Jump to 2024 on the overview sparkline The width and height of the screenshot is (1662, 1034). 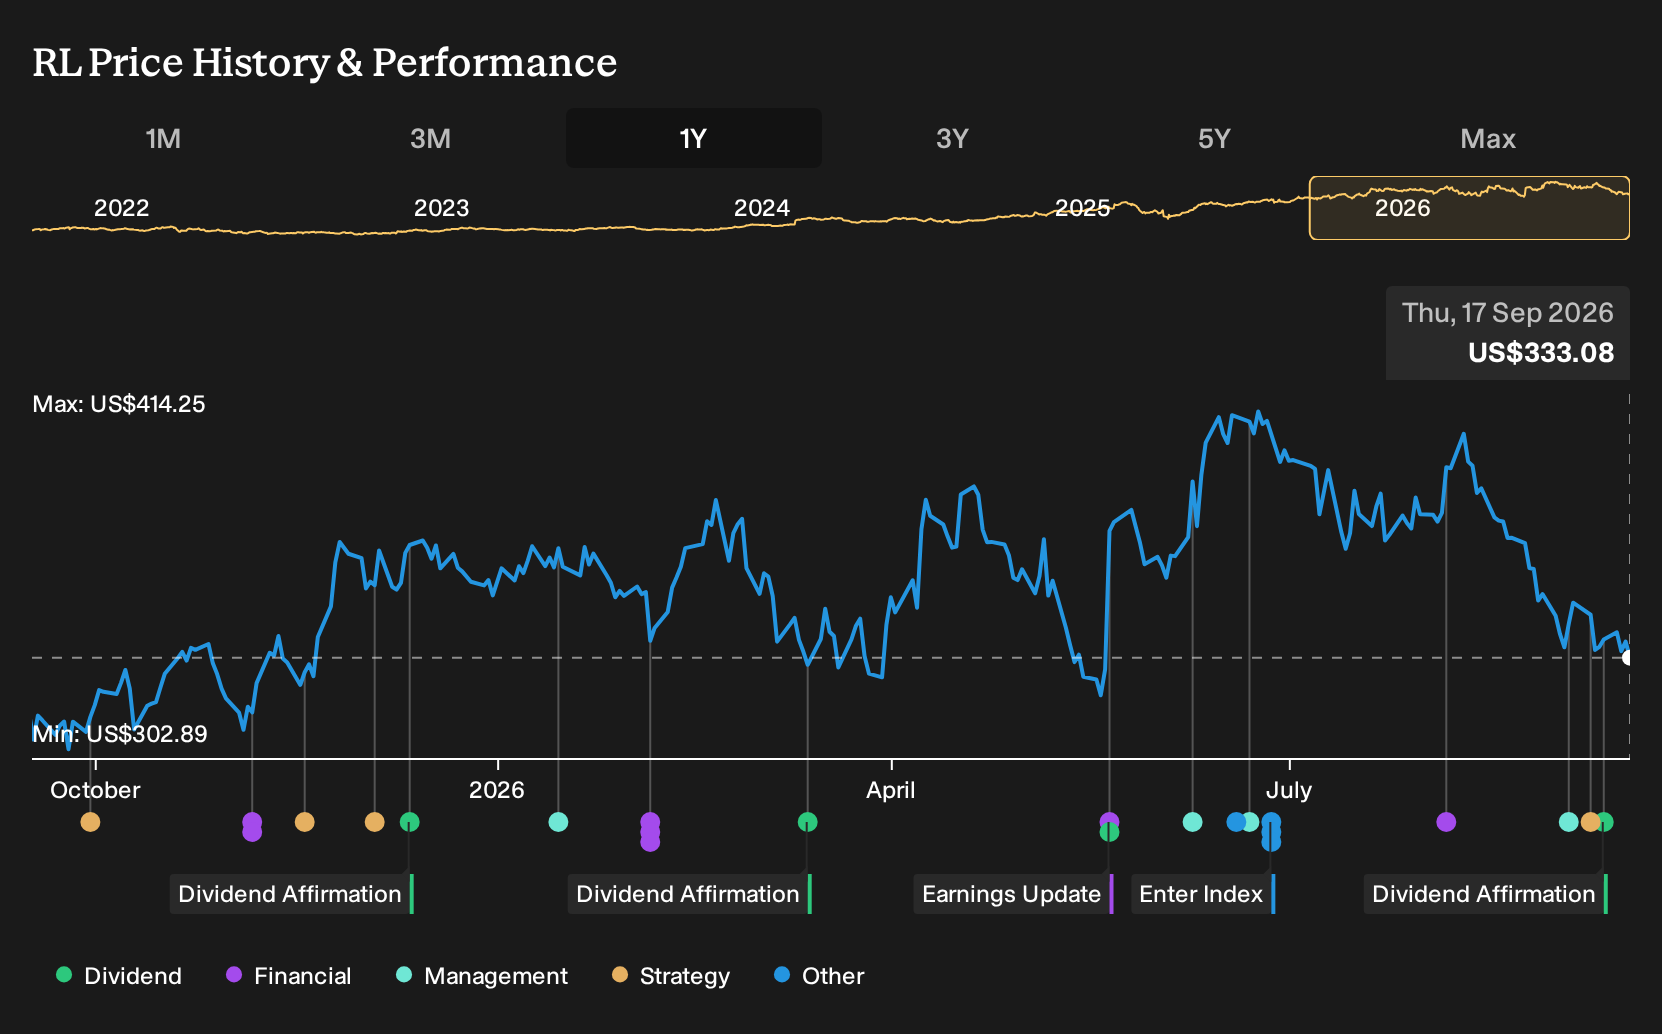click(x=762, y=208)
